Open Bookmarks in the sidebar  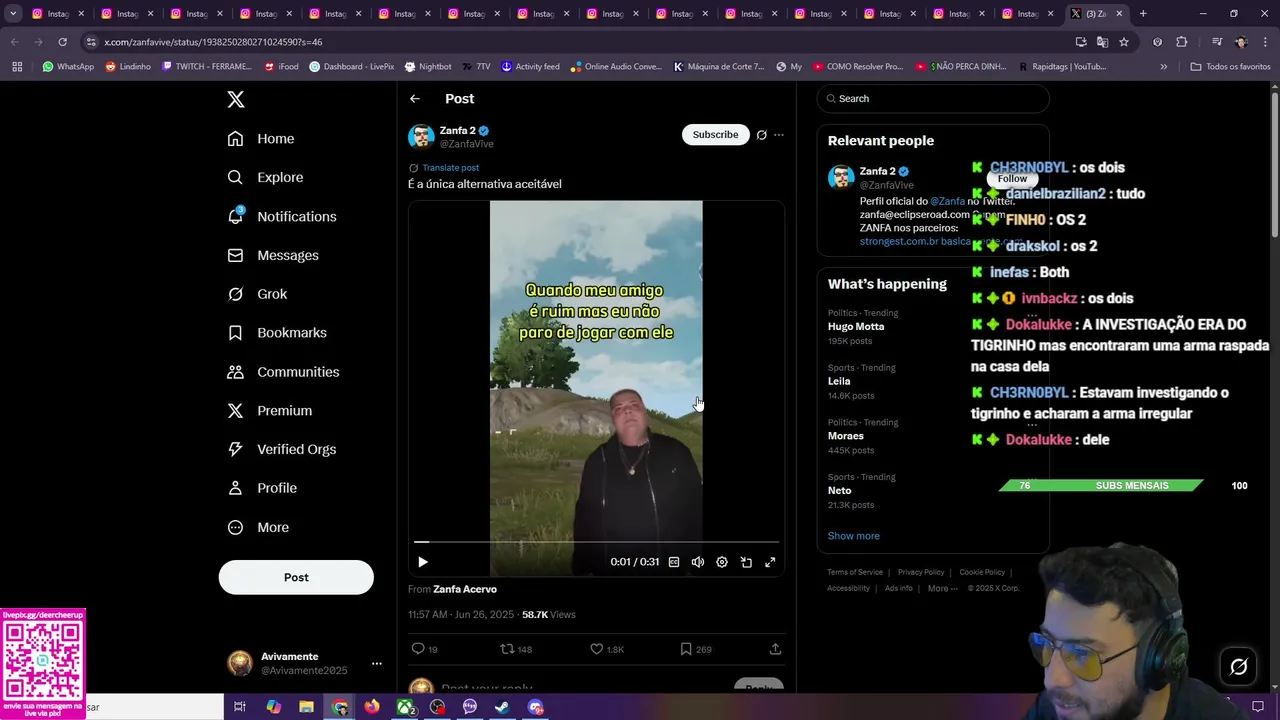(x=276, y=333)
